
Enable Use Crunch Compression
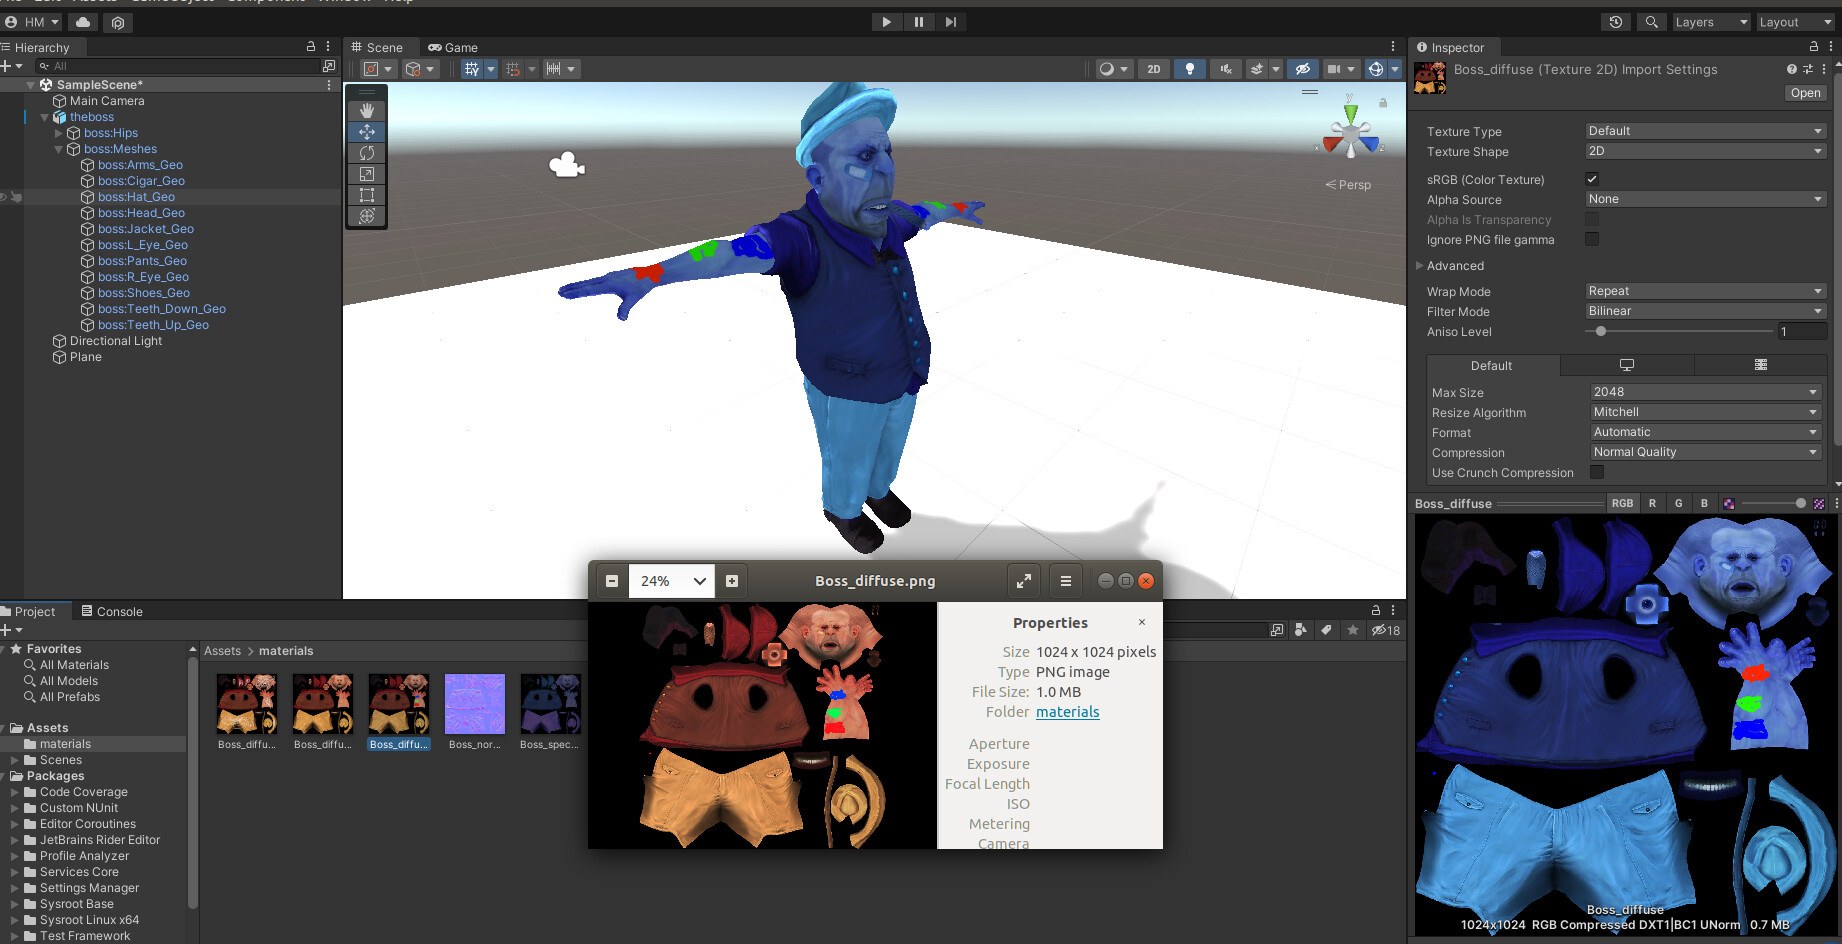[x=1596, y=472]
